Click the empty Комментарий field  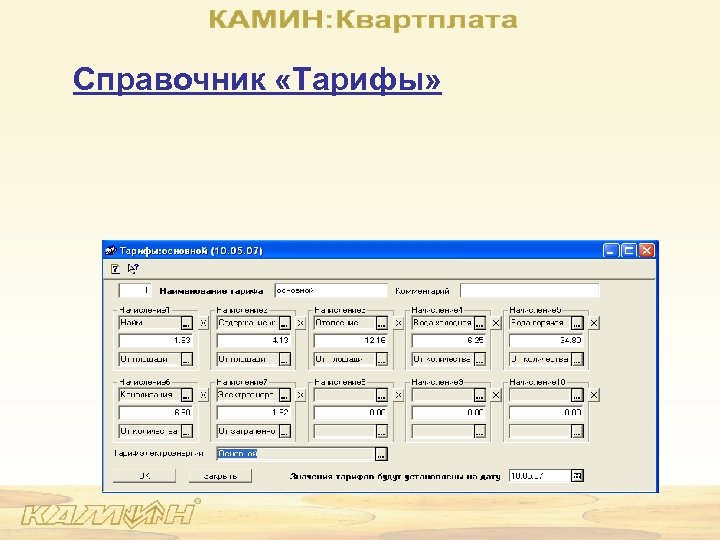[529, 291]
